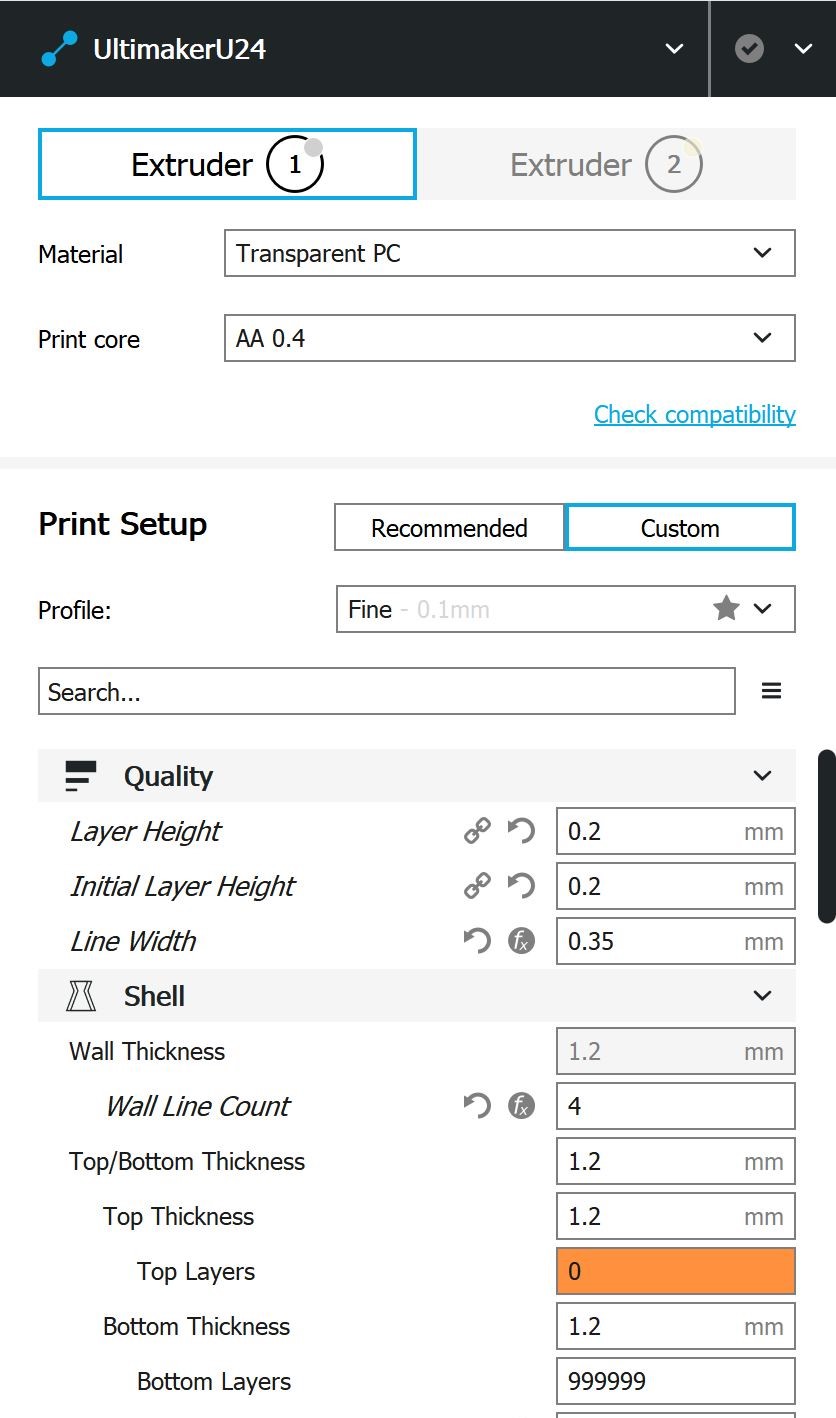Switch to the Extruder 2 tab
Viewport: 836px width, 1418px height.
pos(606,164)
